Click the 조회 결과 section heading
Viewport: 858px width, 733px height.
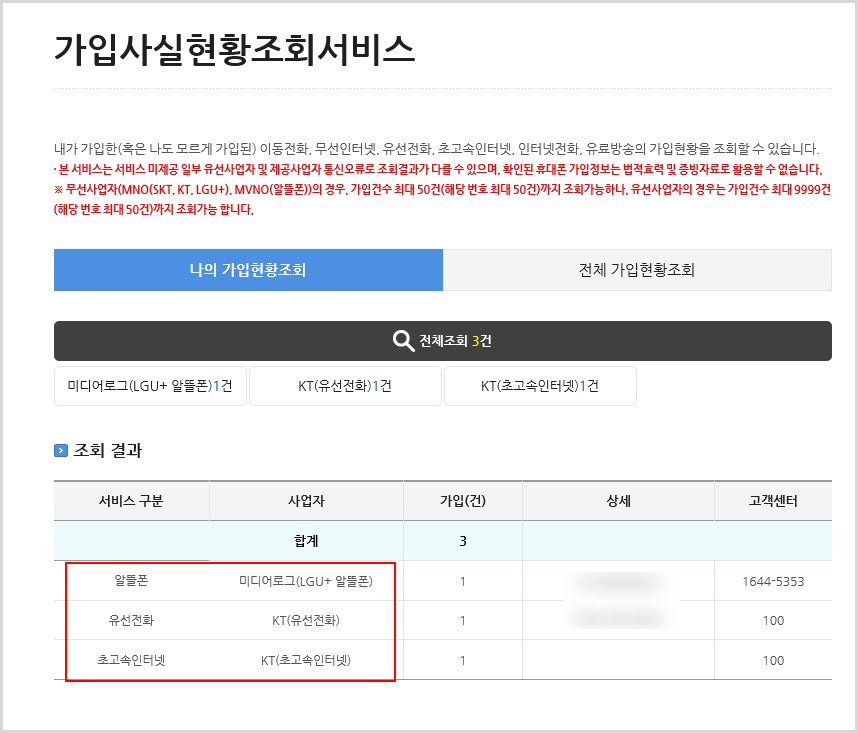pyautogui.click(x=108, y=451)
